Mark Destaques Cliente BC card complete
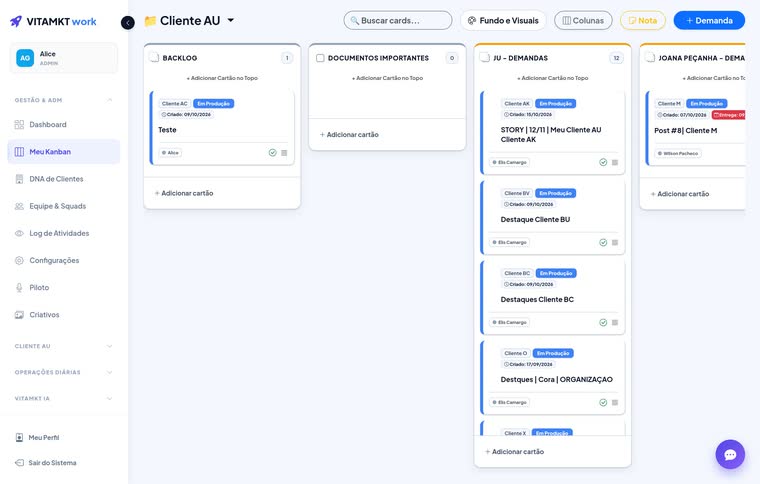The height and width of the screenshot is (484, 760). [x=603, y=322]
